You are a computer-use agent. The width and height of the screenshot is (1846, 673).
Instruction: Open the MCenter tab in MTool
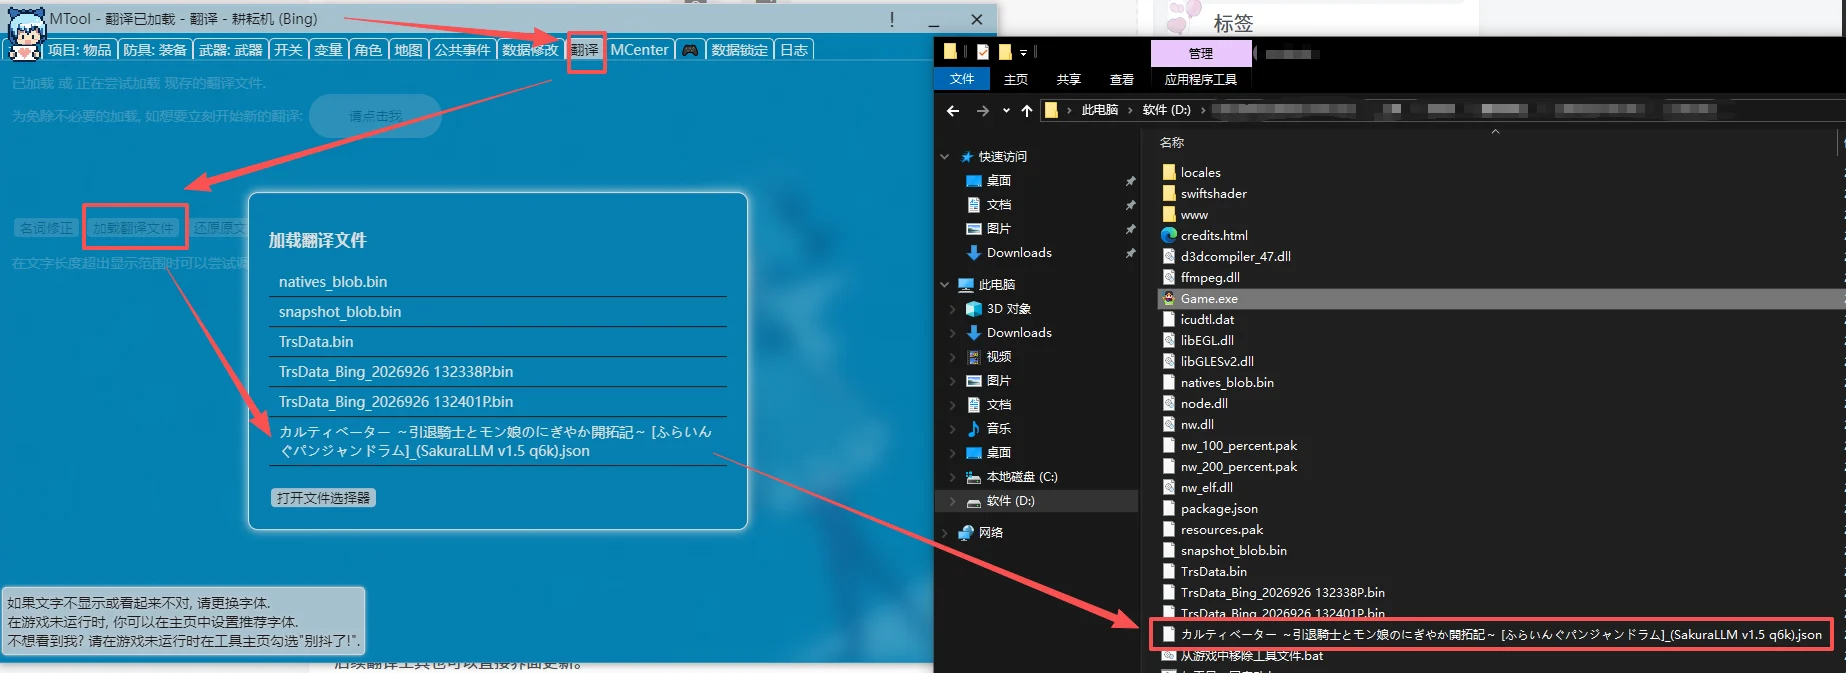(x=639, y=50)
